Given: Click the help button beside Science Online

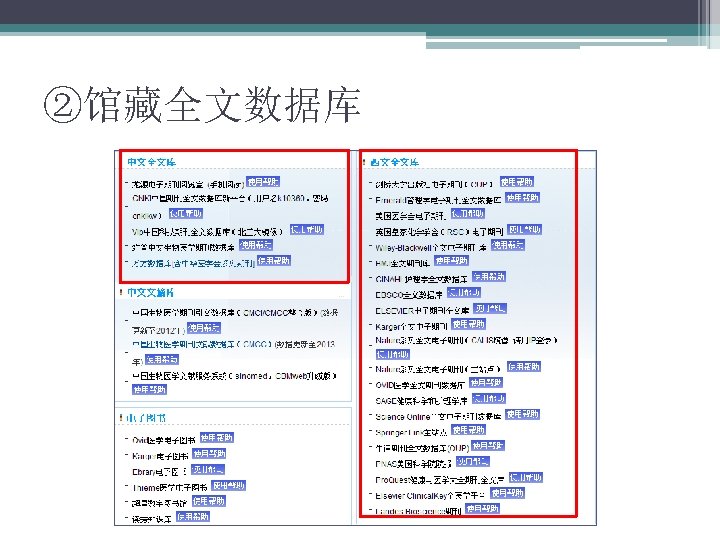Looking at the screenshot, I should [x=523, y=414].
